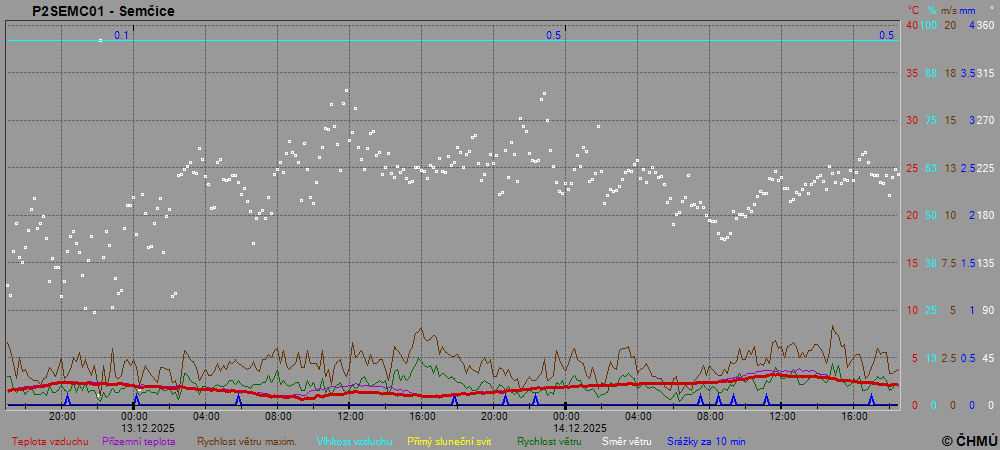Choose the green Rychlost větru legend label
This screenshot has height=450, width=1000.
[549, 441]
